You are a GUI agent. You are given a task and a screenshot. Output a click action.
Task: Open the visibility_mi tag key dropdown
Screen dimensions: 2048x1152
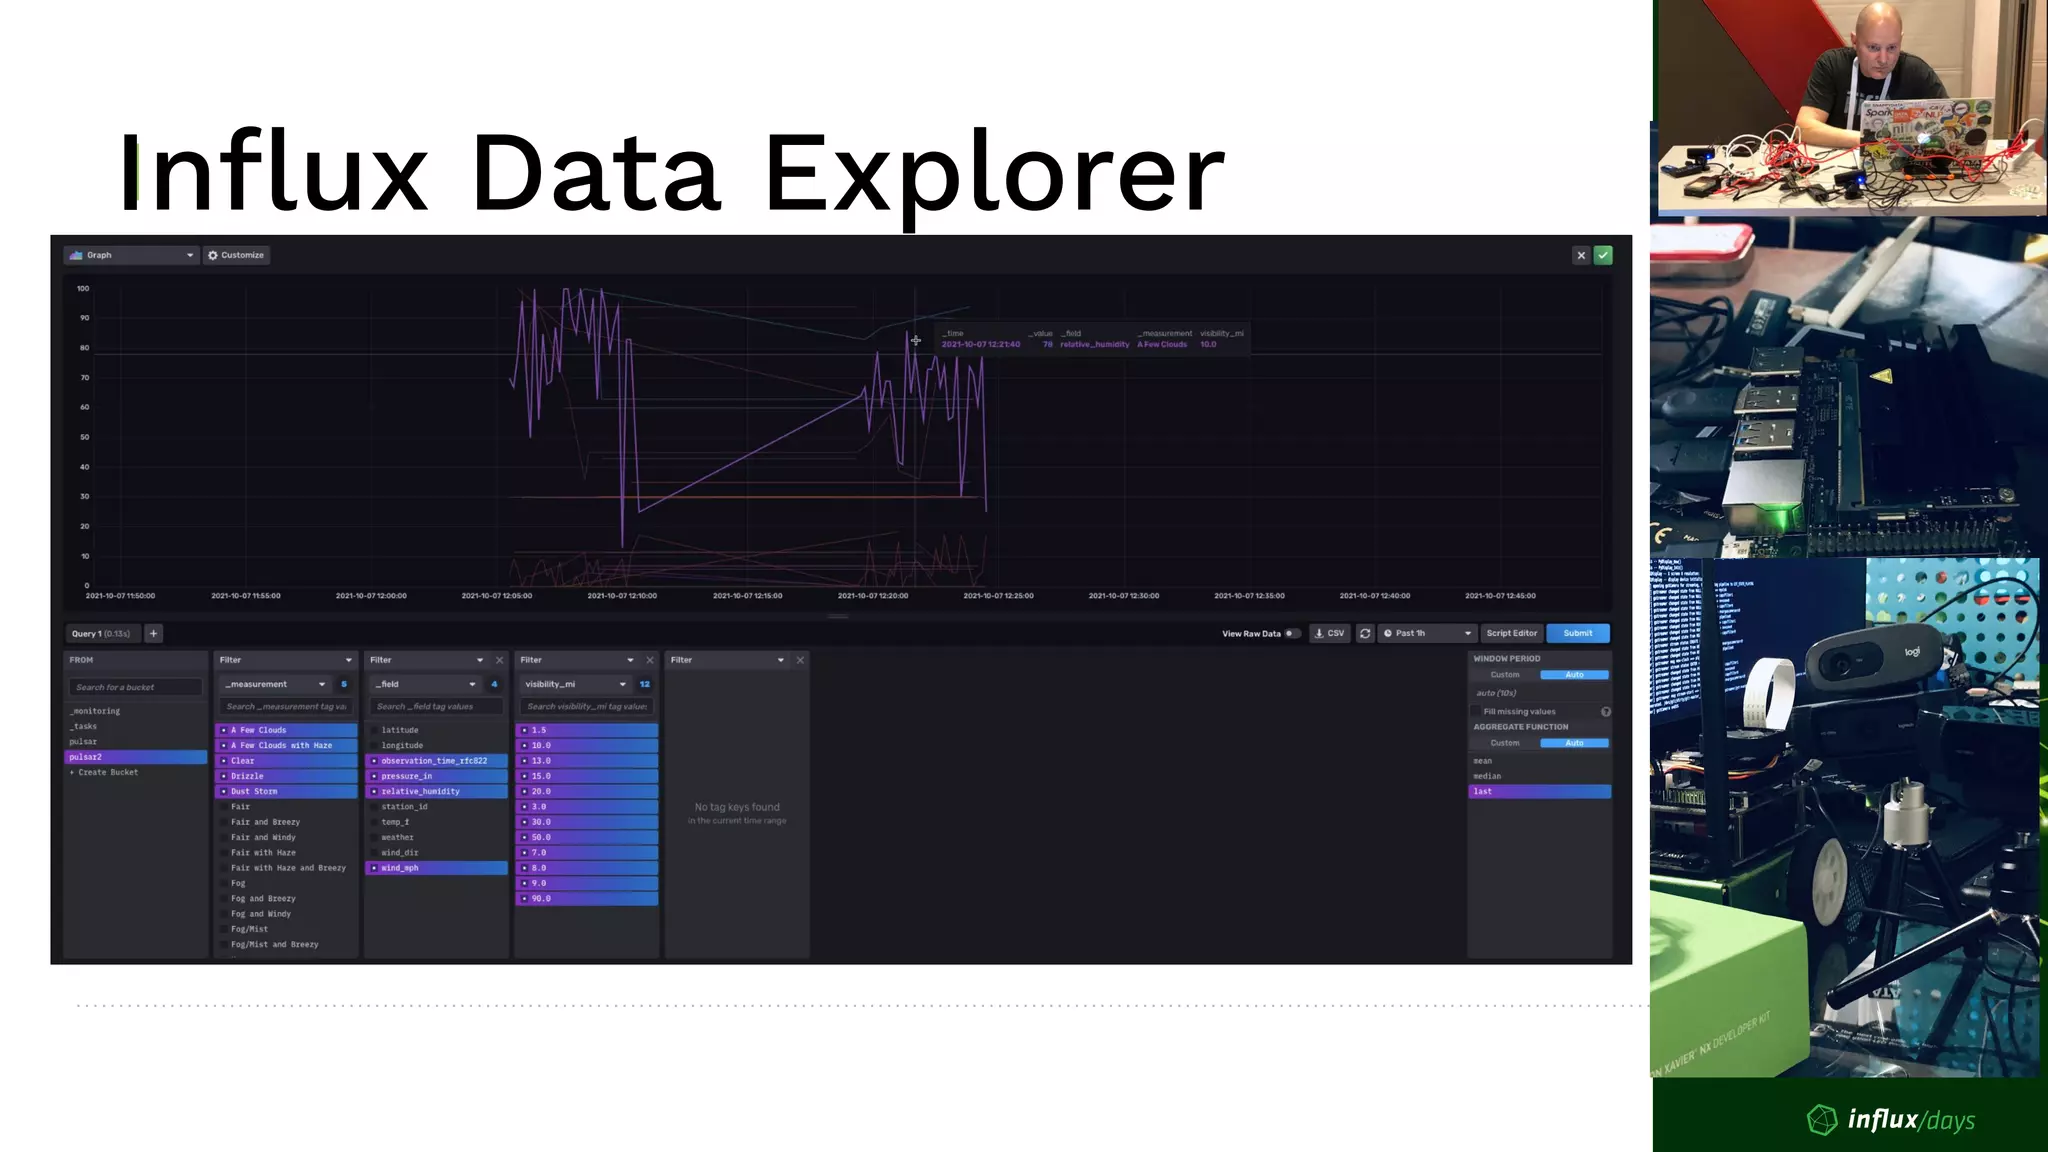coord(576,684)
